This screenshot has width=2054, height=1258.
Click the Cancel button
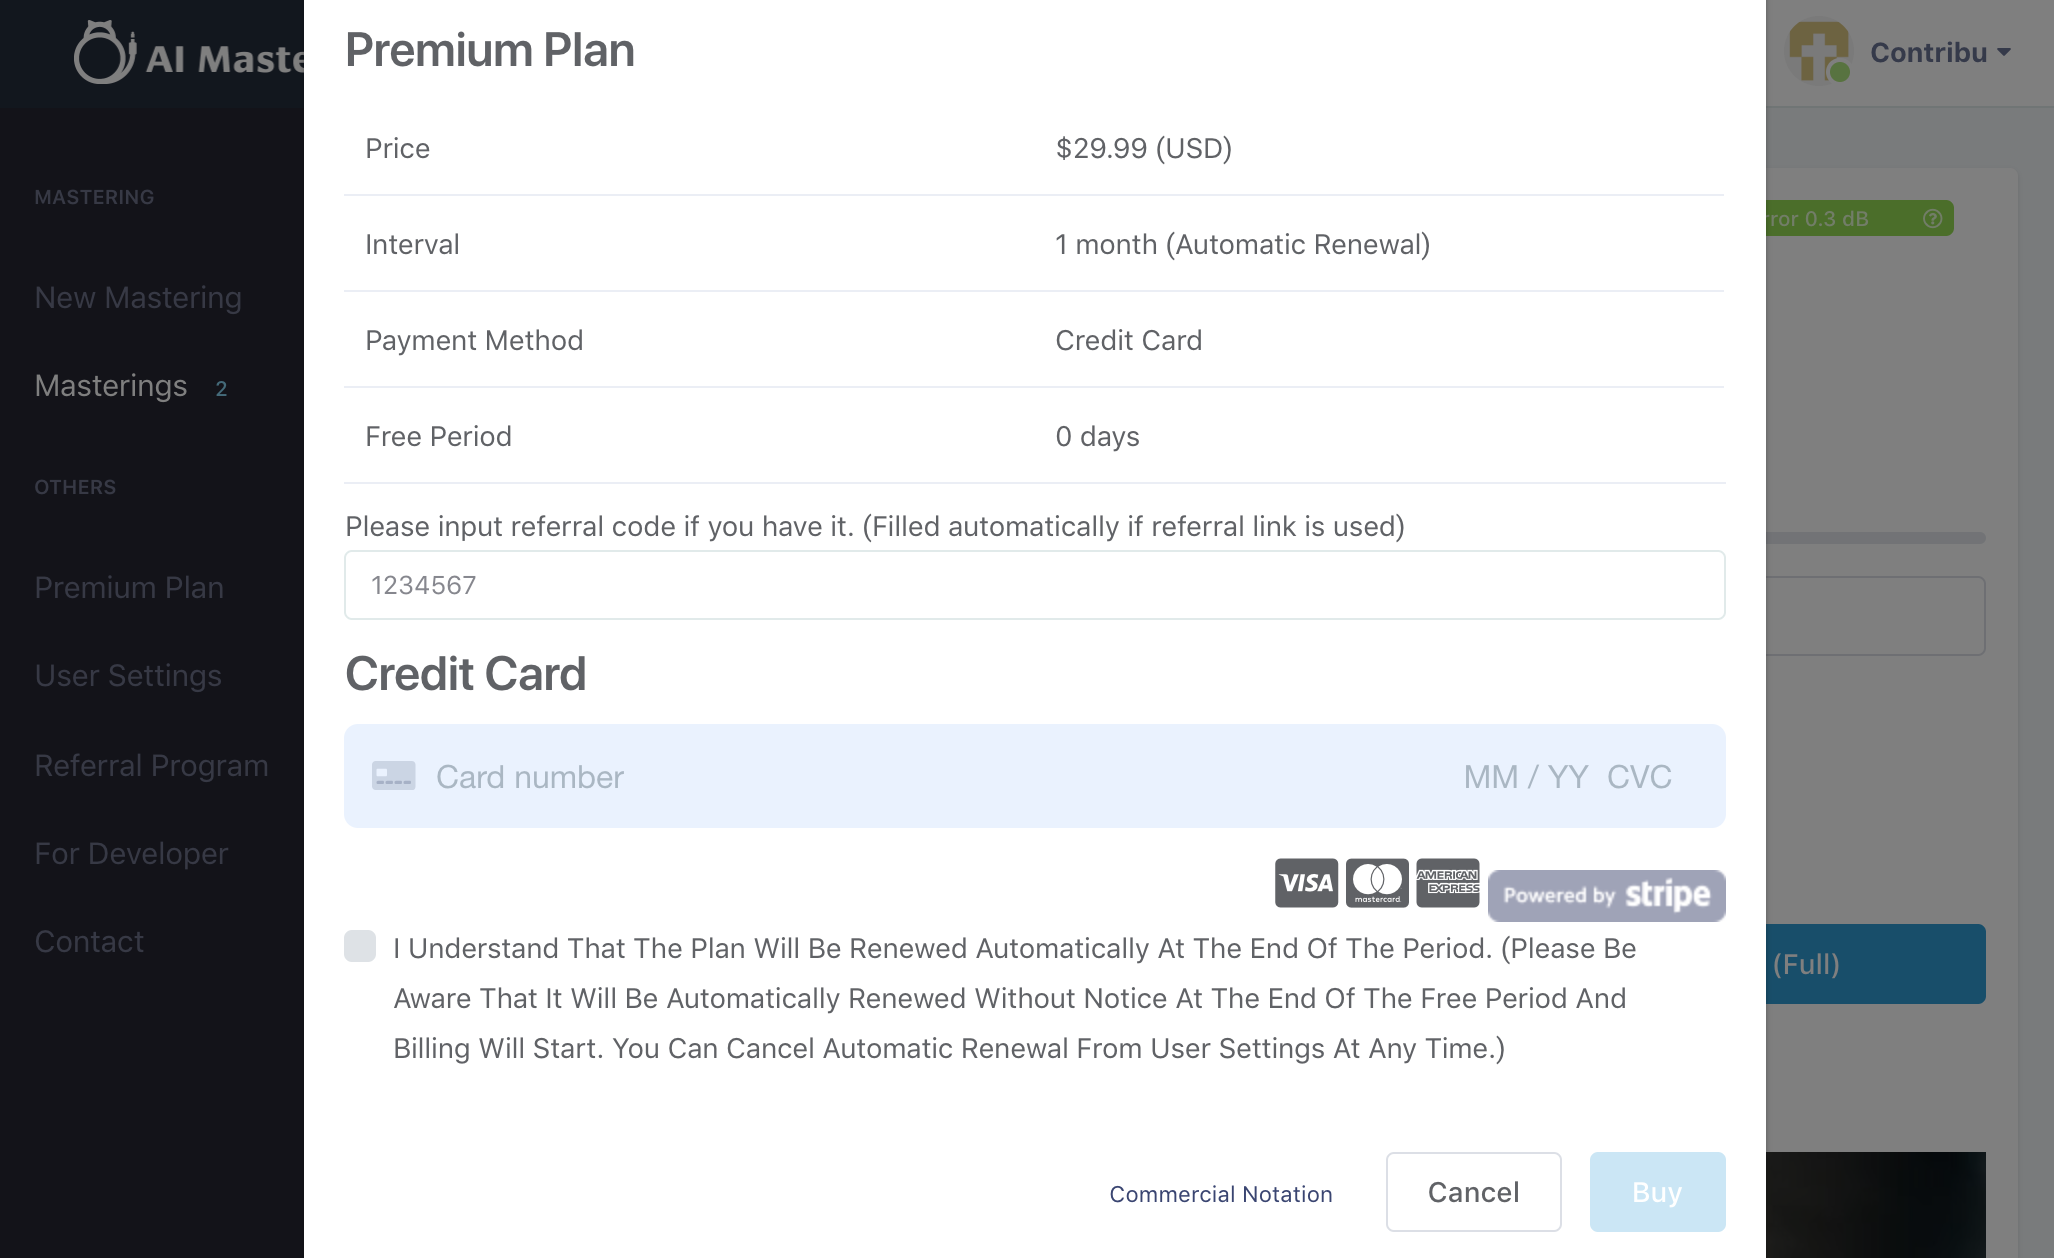point(1473,1192)
